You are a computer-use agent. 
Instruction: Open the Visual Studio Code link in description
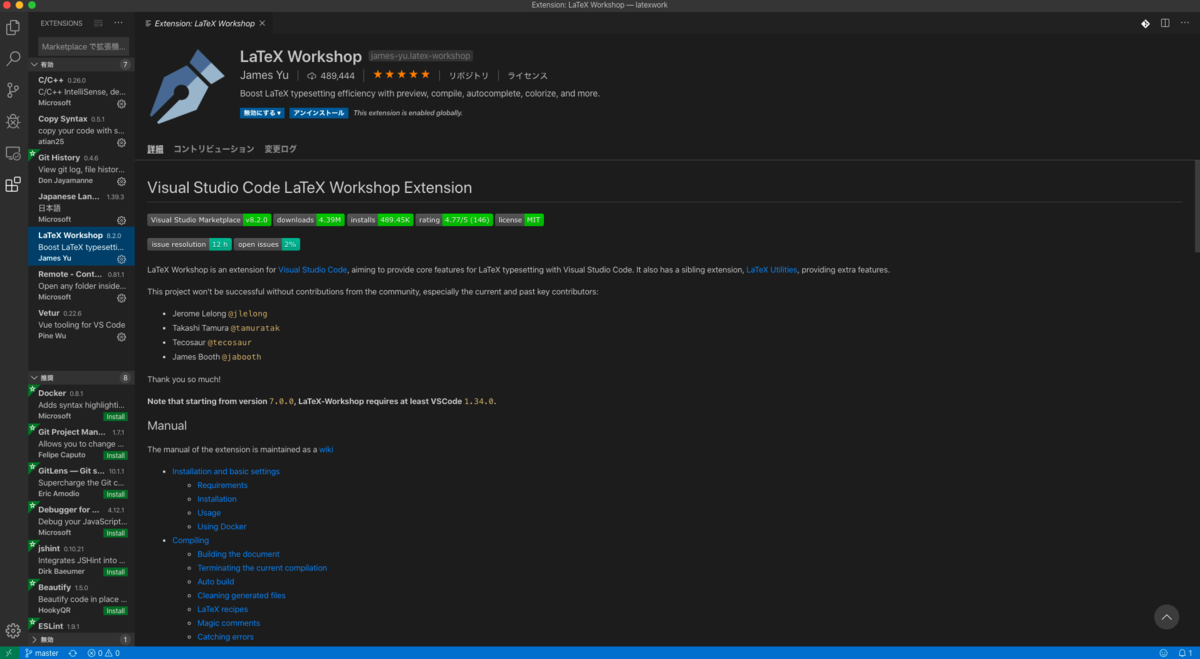pyautogui.click(x=312, y=270)
